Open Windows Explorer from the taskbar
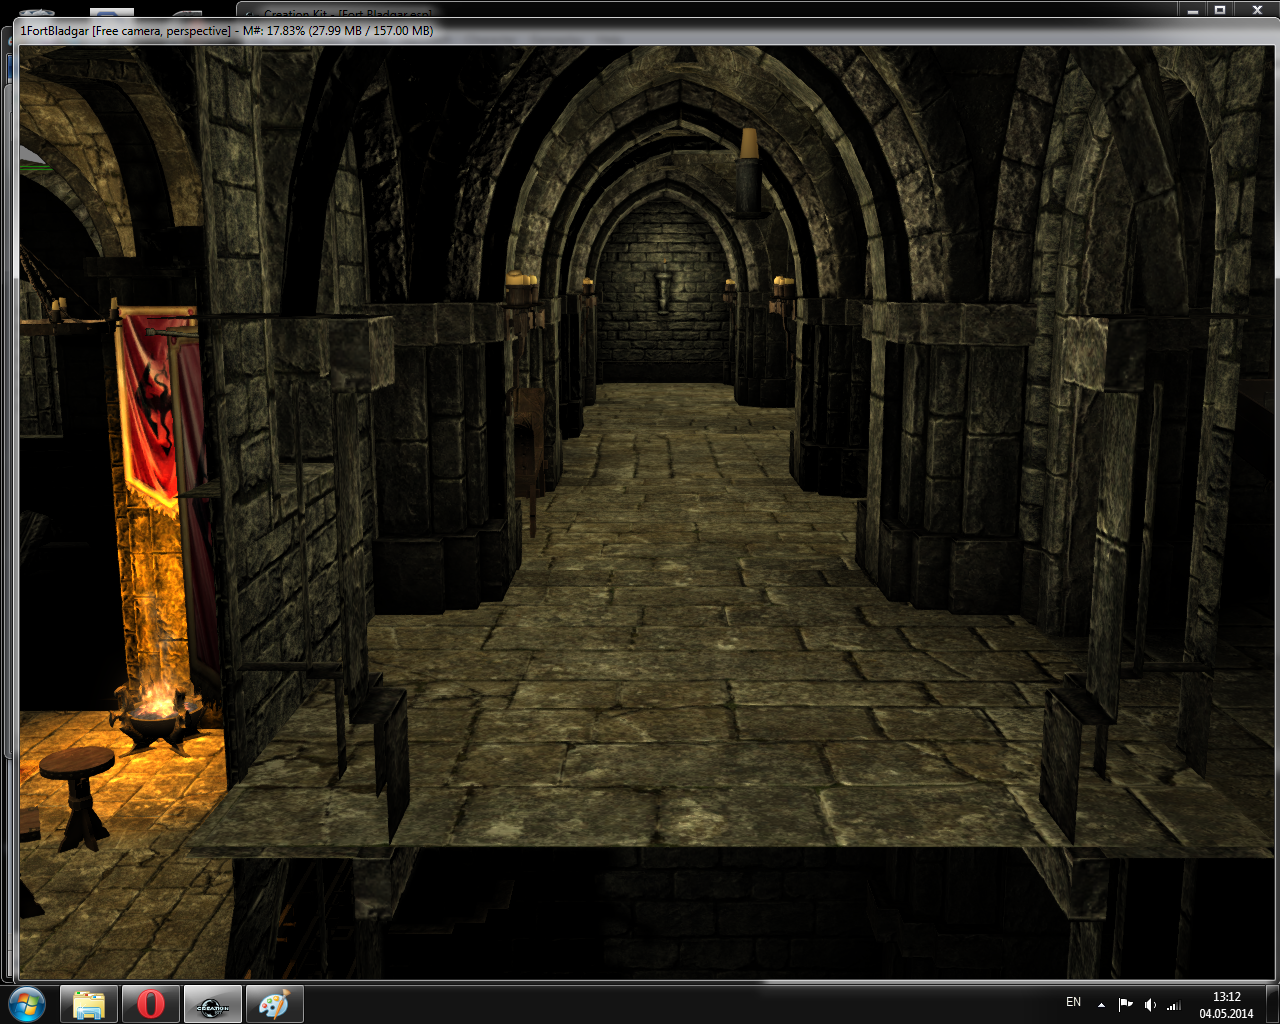This screenshot has width=1280, height=1024. point(89,1004)
